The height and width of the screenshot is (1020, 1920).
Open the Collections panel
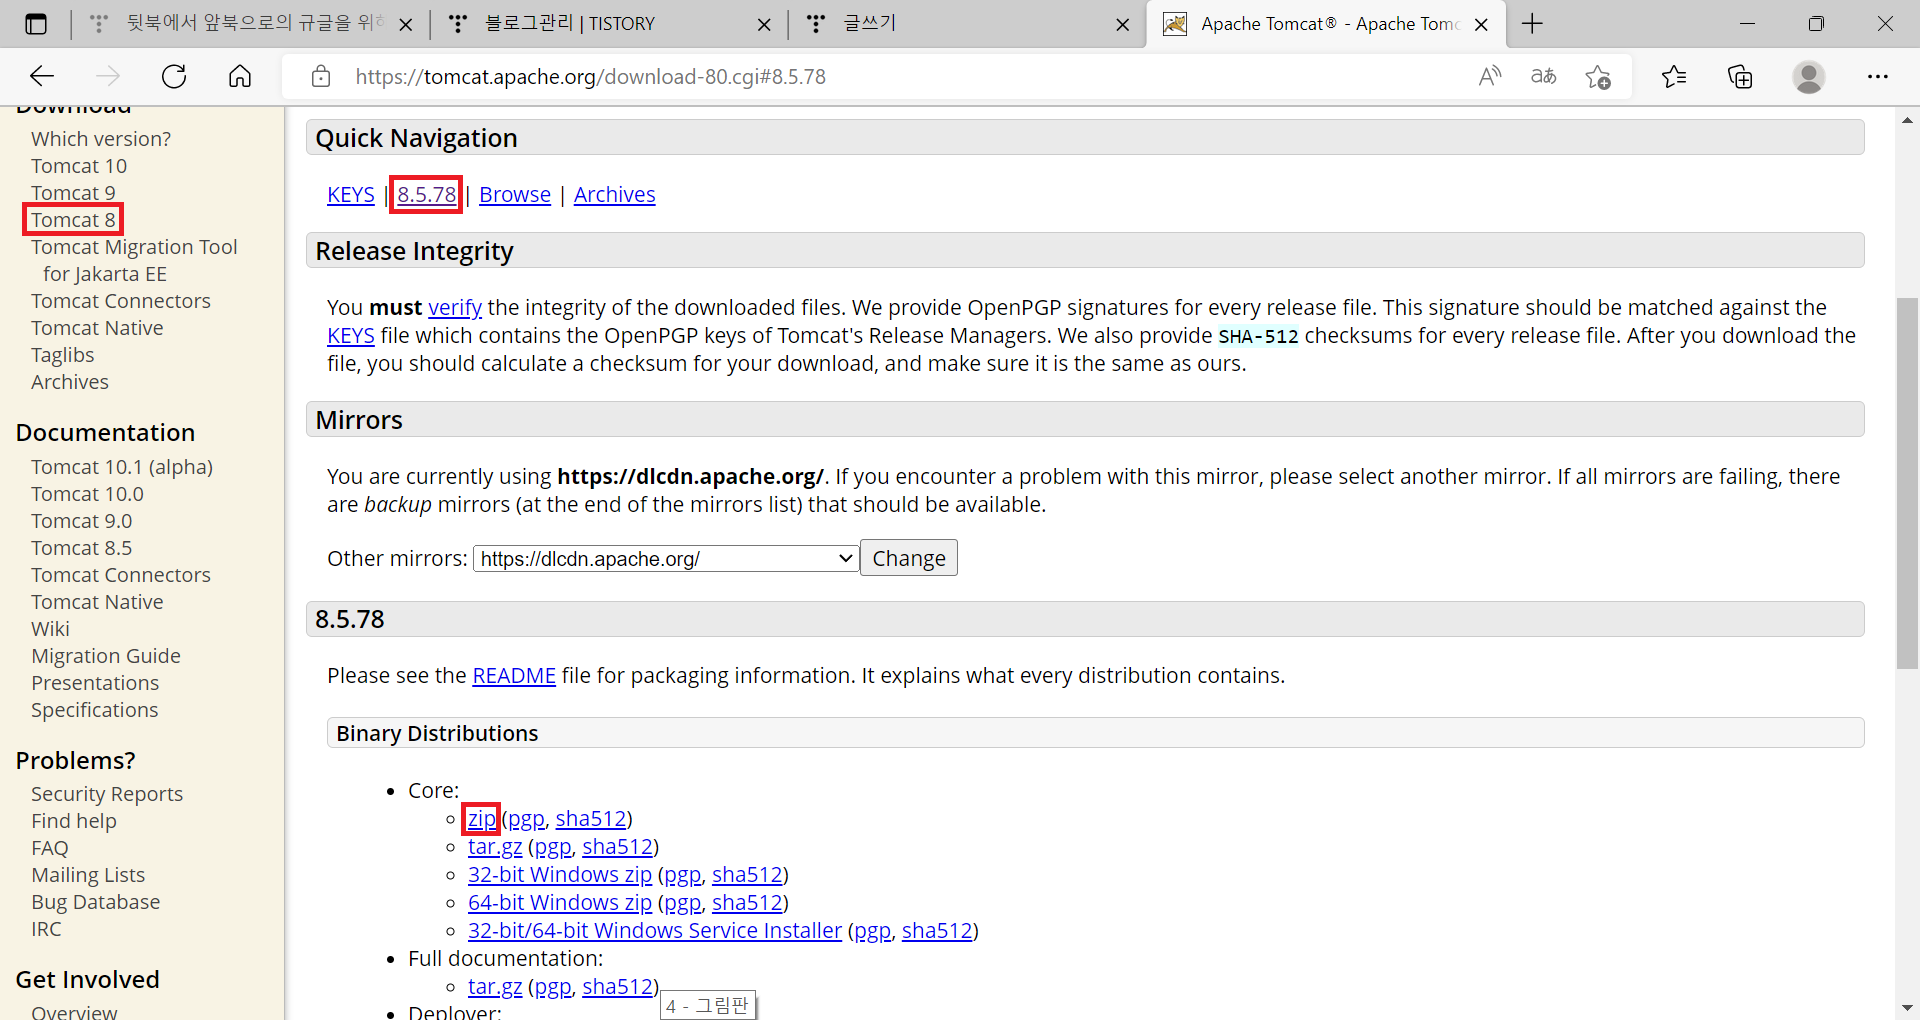[x=1740, y=76]
